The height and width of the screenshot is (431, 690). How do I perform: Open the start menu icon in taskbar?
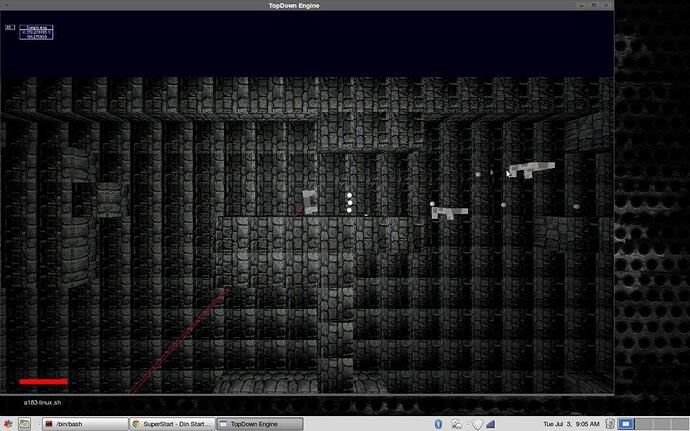[x=7, y=424]
